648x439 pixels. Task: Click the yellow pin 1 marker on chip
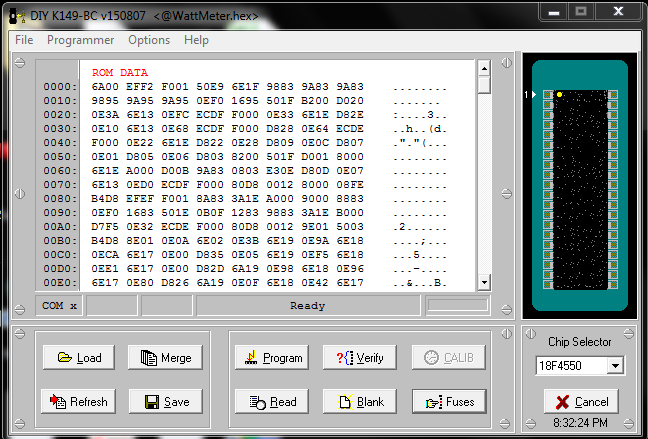(x=559, y=95)
